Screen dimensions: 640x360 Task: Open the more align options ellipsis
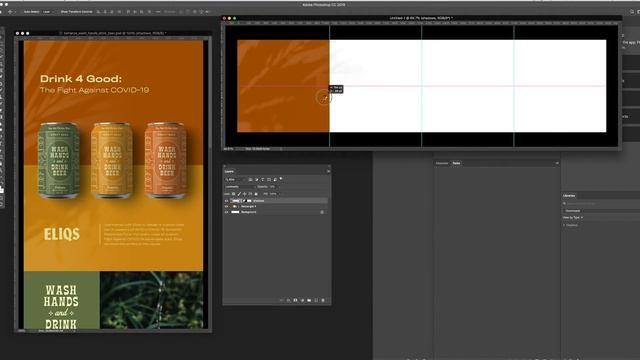[158, 12]
